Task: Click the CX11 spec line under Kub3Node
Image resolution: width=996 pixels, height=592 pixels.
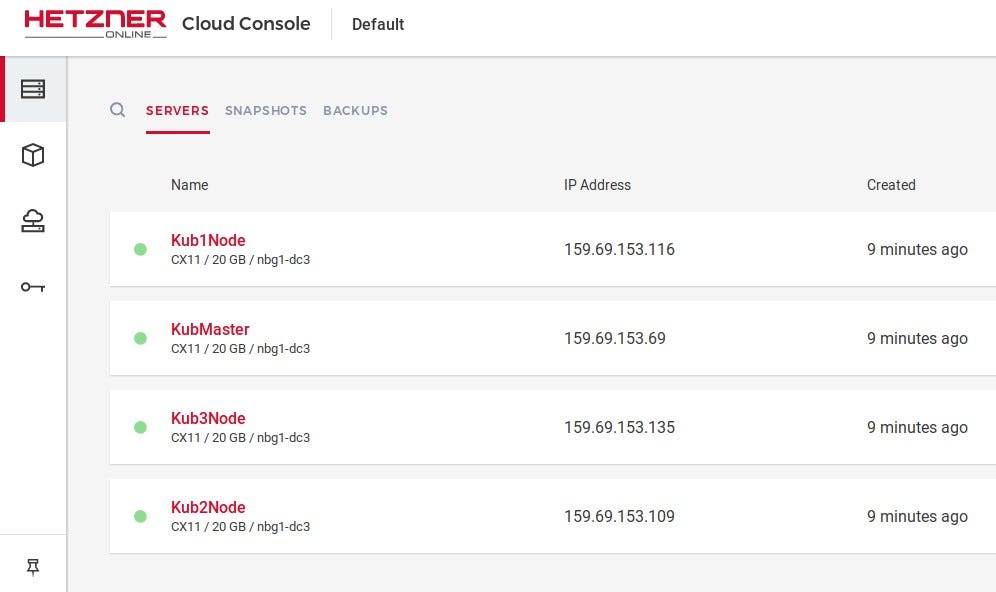Action: (240, 438)
